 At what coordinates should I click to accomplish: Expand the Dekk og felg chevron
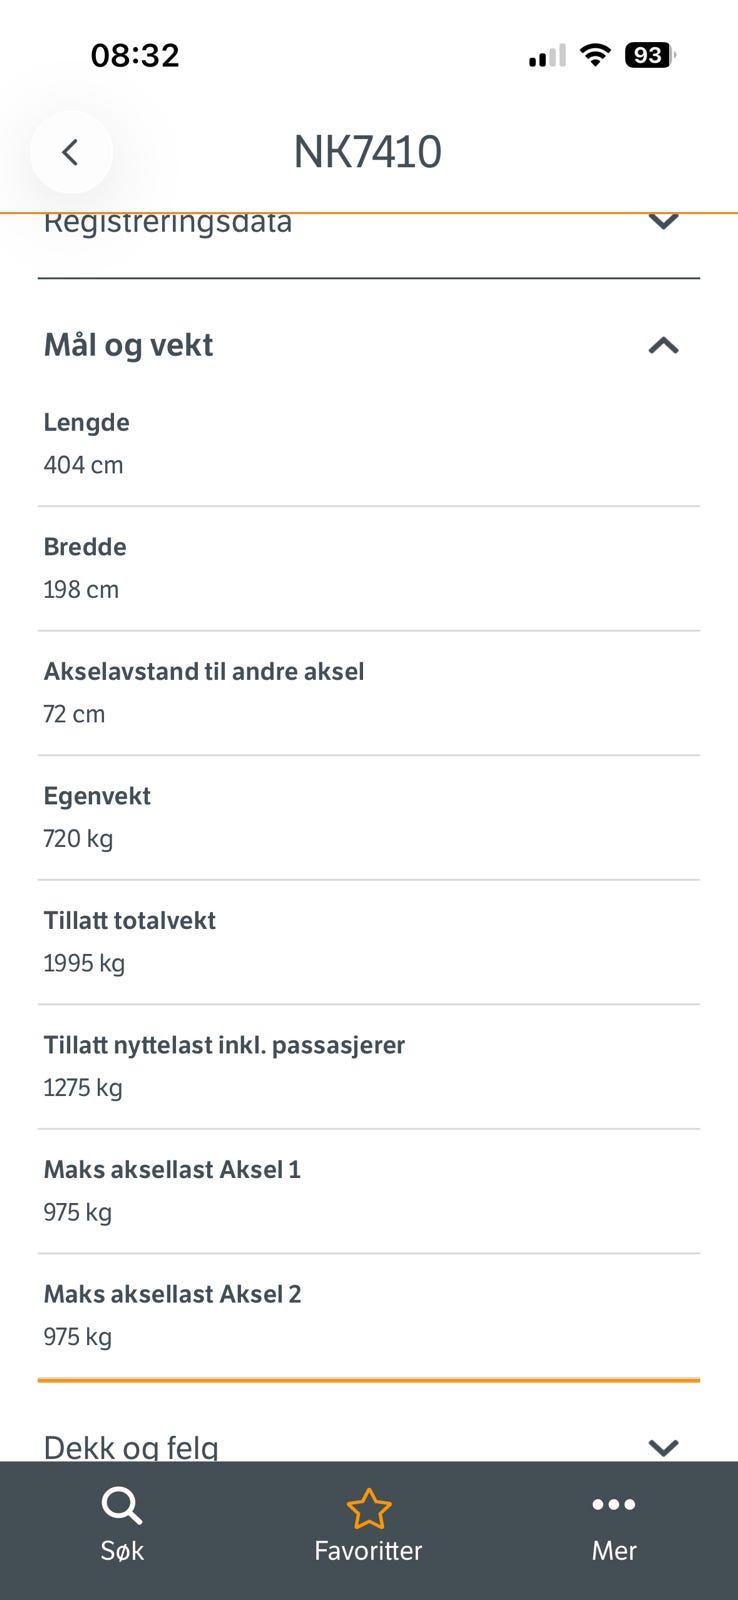(663, 1447)
